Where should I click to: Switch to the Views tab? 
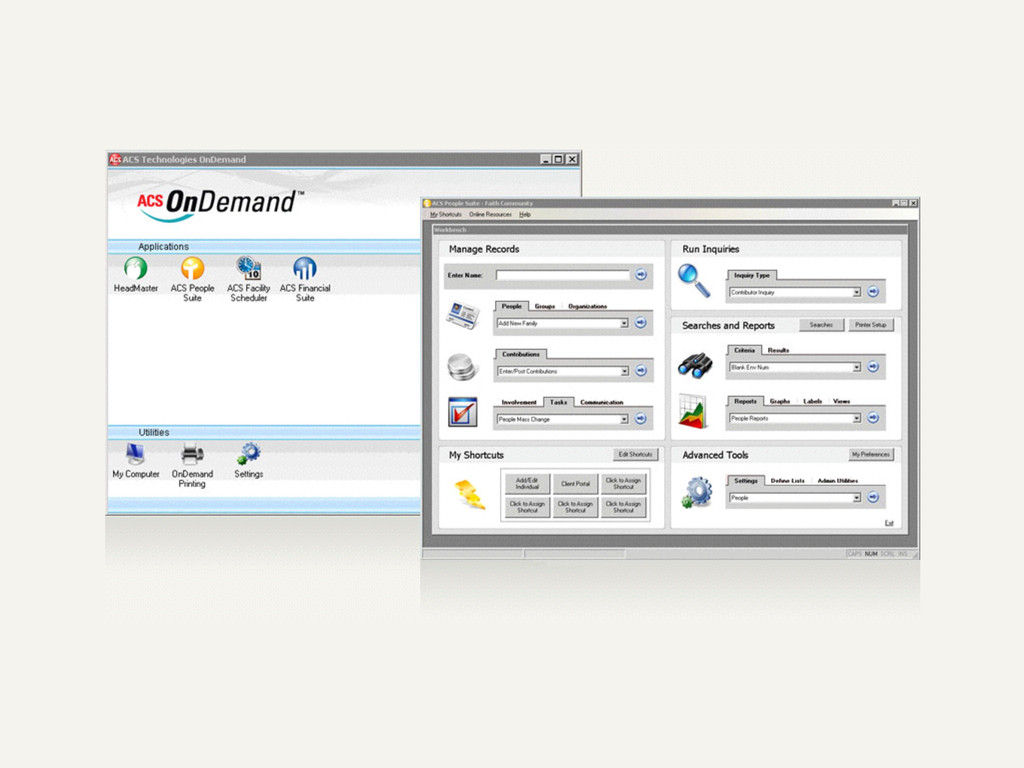[x=842, y=401]
